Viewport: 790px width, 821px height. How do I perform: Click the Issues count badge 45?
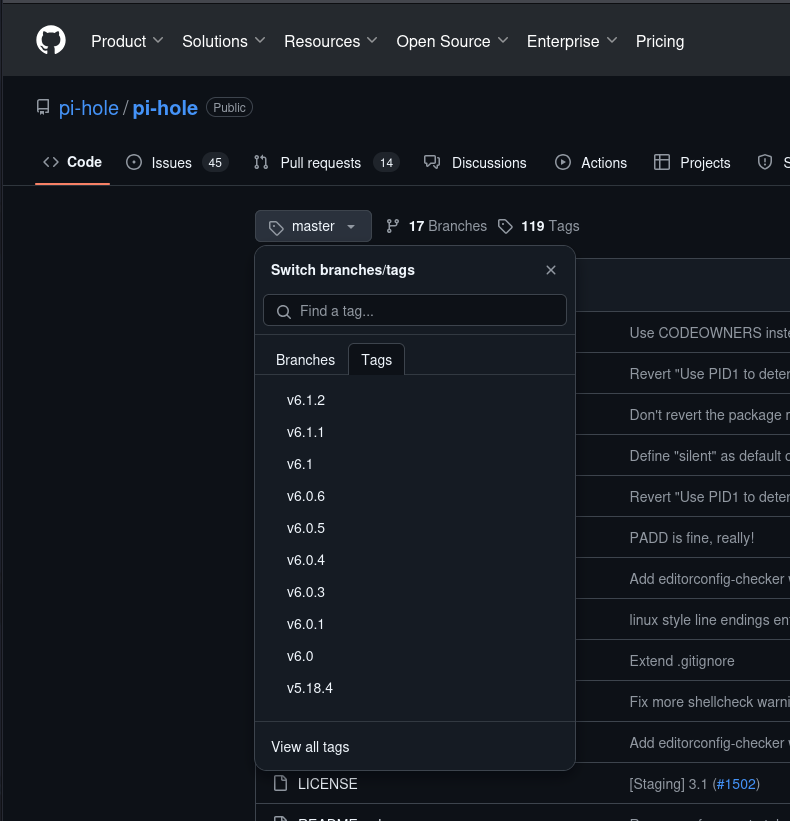pos(215,163)
